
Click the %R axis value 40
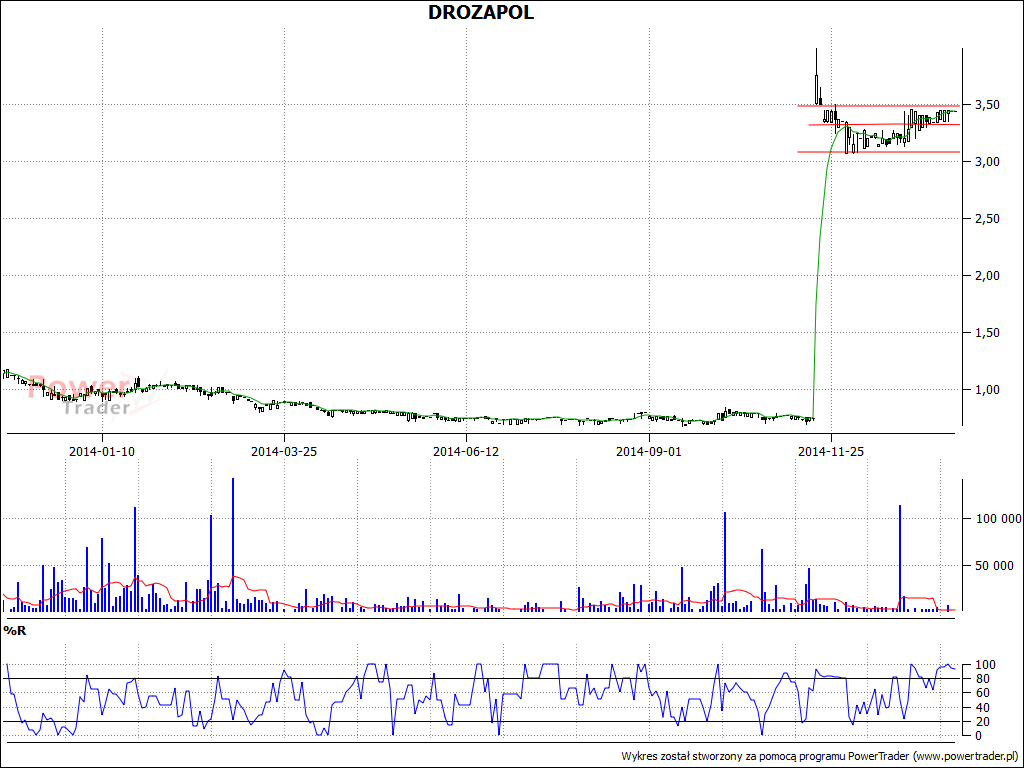981,708
